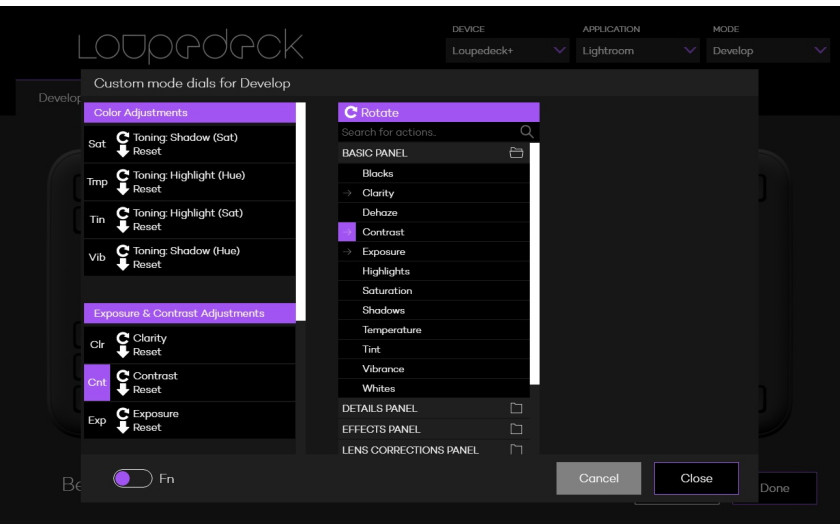Click the press-down arrow icon in Tmp row
The height and width of the screenshot is (530, 840).
tap(123, 189)
